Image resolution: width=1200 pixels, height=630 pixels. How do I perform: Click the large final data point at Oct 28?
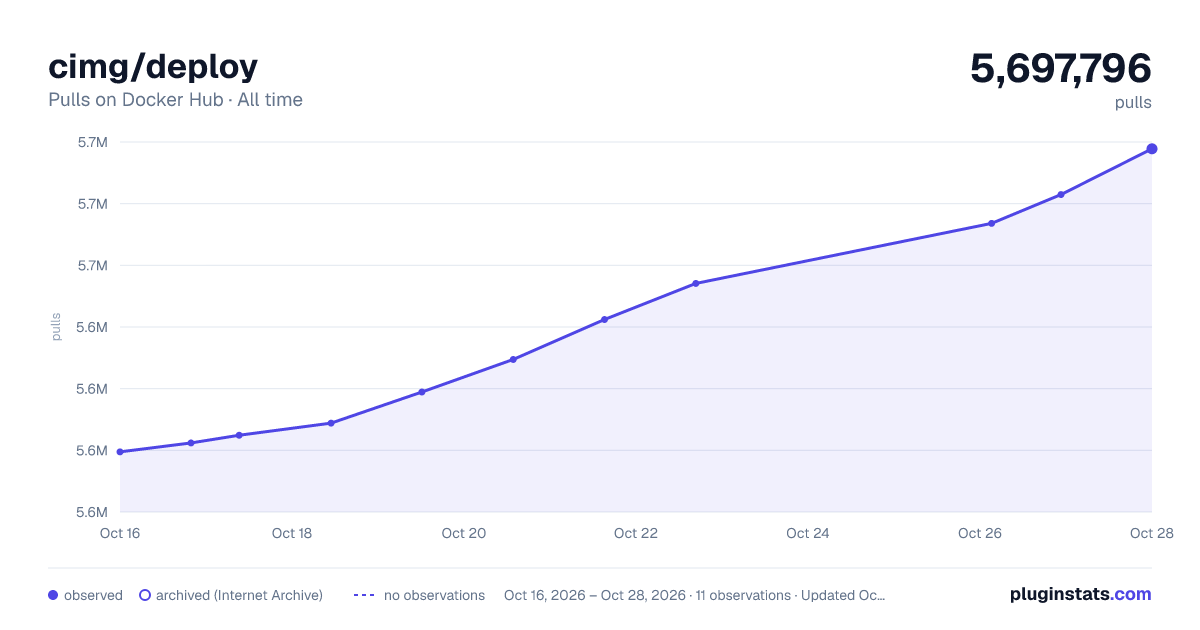(1152, 149)
